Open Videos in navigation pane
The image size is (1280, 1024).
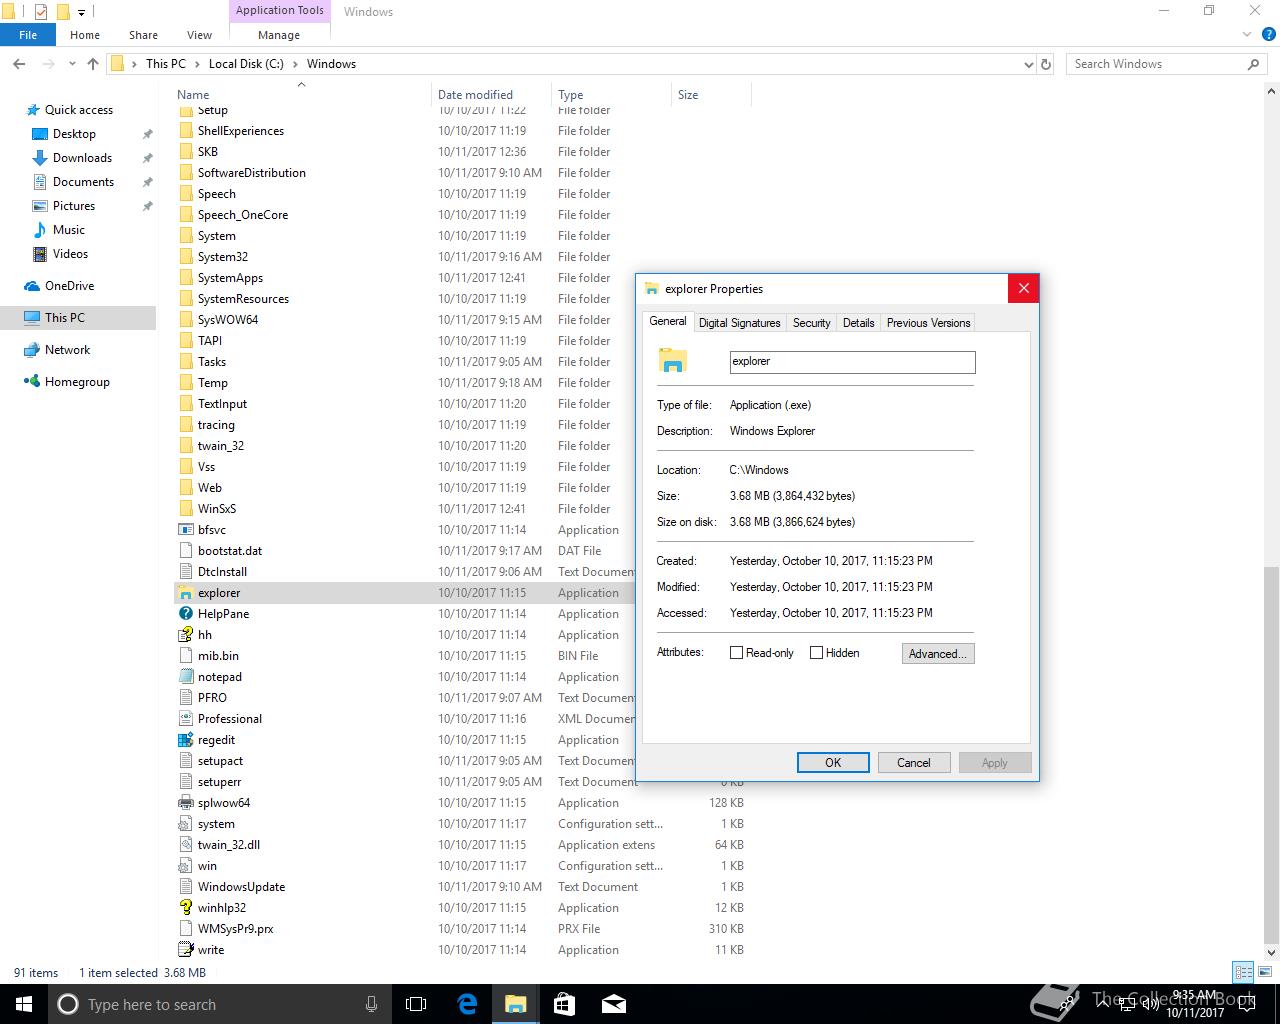tap(70, 254)
